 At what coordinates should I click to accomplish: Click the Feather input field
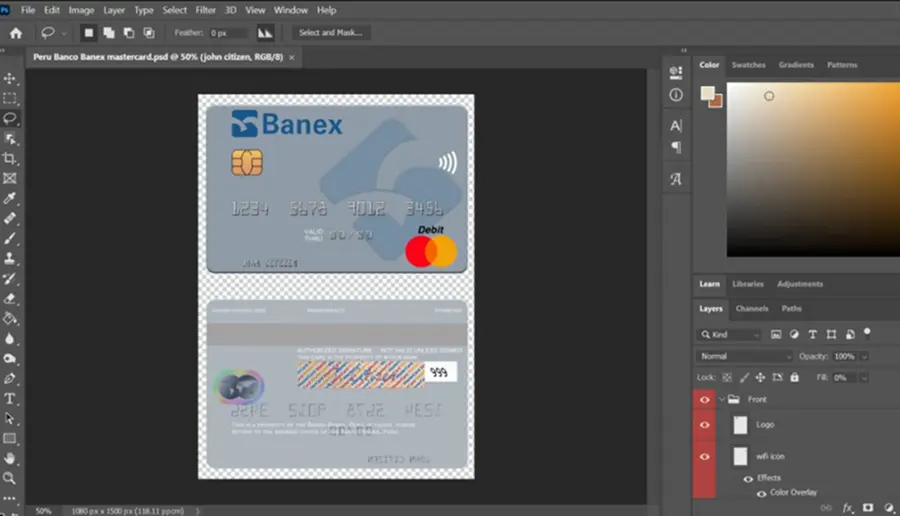(x=228, y=33)
